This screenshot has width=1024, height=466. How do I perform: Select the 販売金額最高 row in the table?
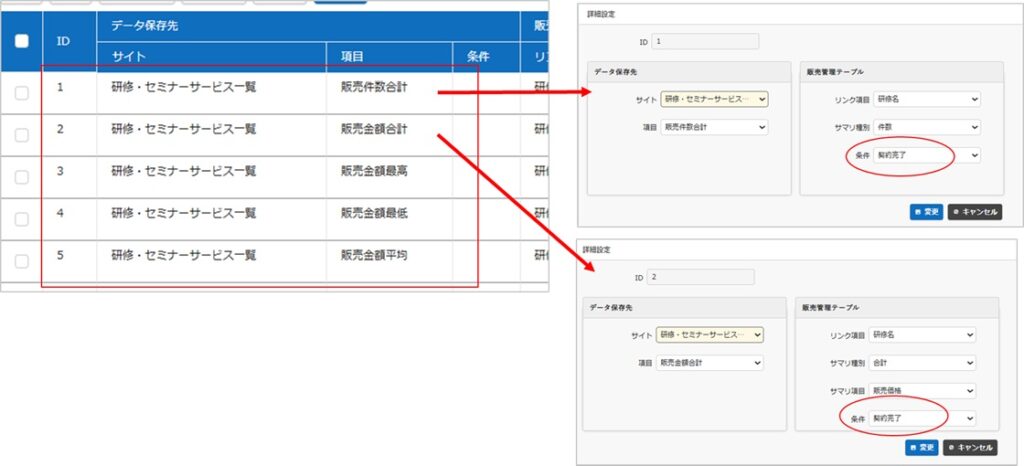click(x=374, y=171)
